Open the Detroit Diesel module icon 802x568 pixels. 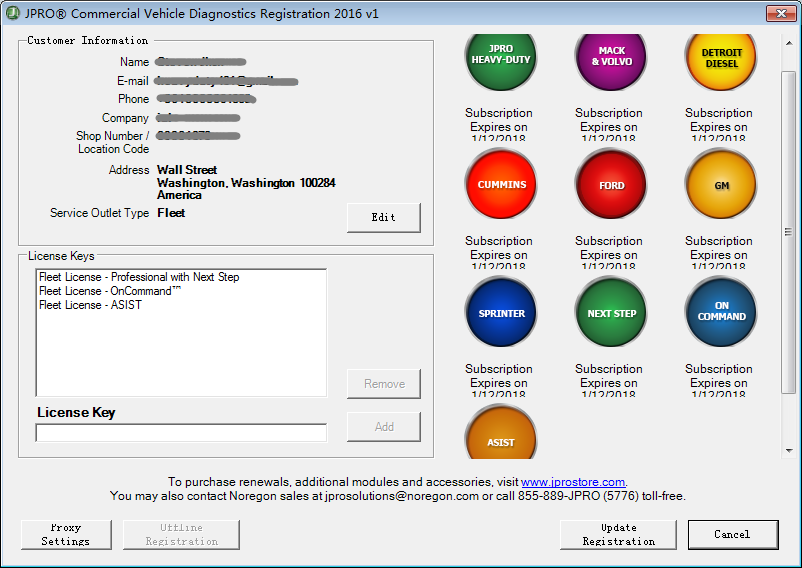pyautogui.click(x=721, y=61)
